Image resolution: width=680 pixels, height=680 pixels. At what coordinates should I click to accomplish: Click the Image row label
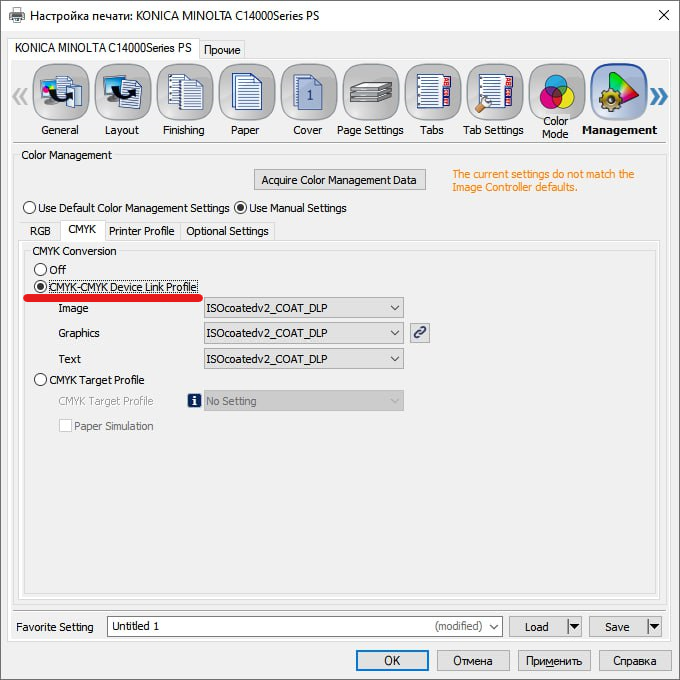[73, 308]
